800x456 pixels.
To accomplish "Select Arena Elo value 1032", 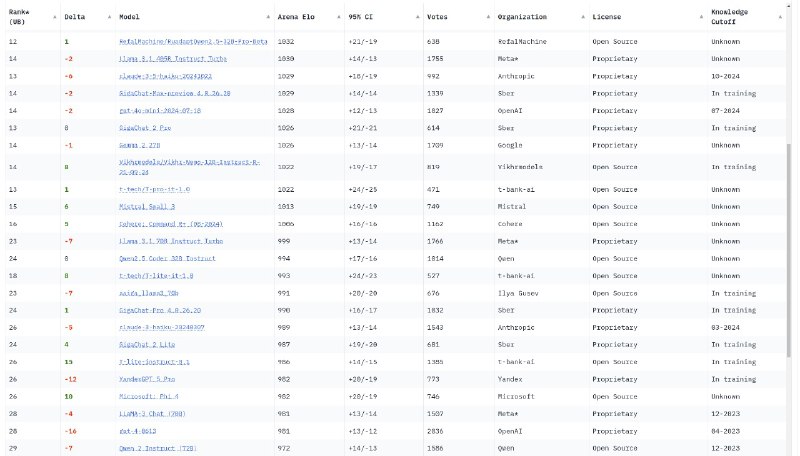I will (x=286, y=41).
